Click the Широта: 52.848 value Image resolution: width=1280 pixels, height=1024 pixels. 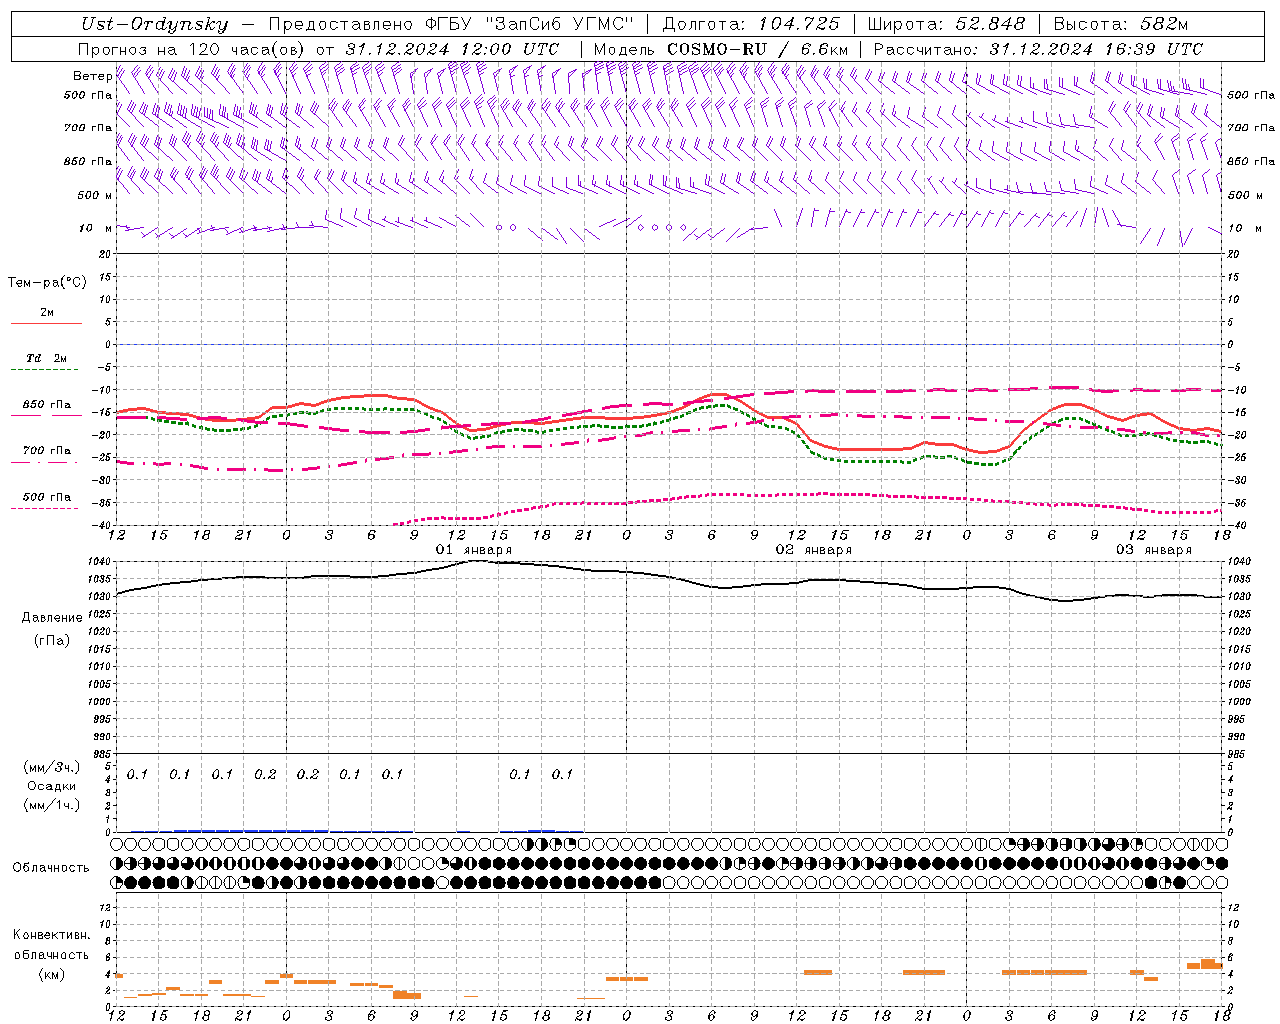point(946,25)
